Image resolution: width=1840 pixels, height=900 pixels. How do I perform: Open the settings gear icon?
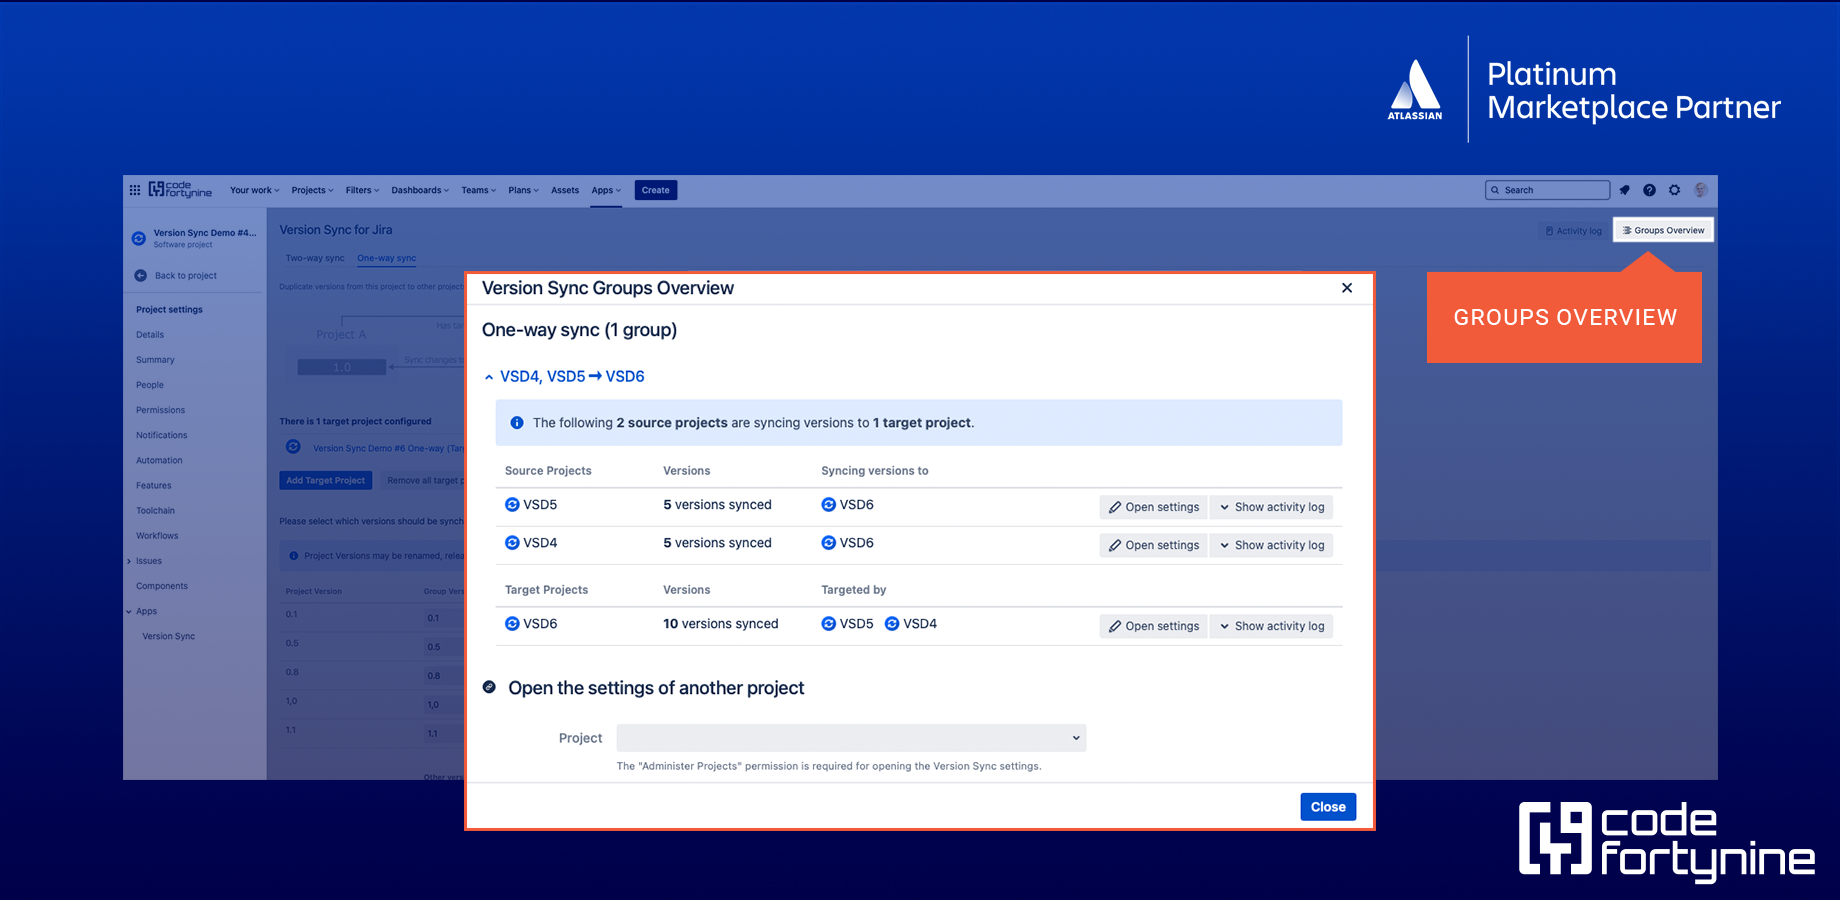tap(1674, 190)
